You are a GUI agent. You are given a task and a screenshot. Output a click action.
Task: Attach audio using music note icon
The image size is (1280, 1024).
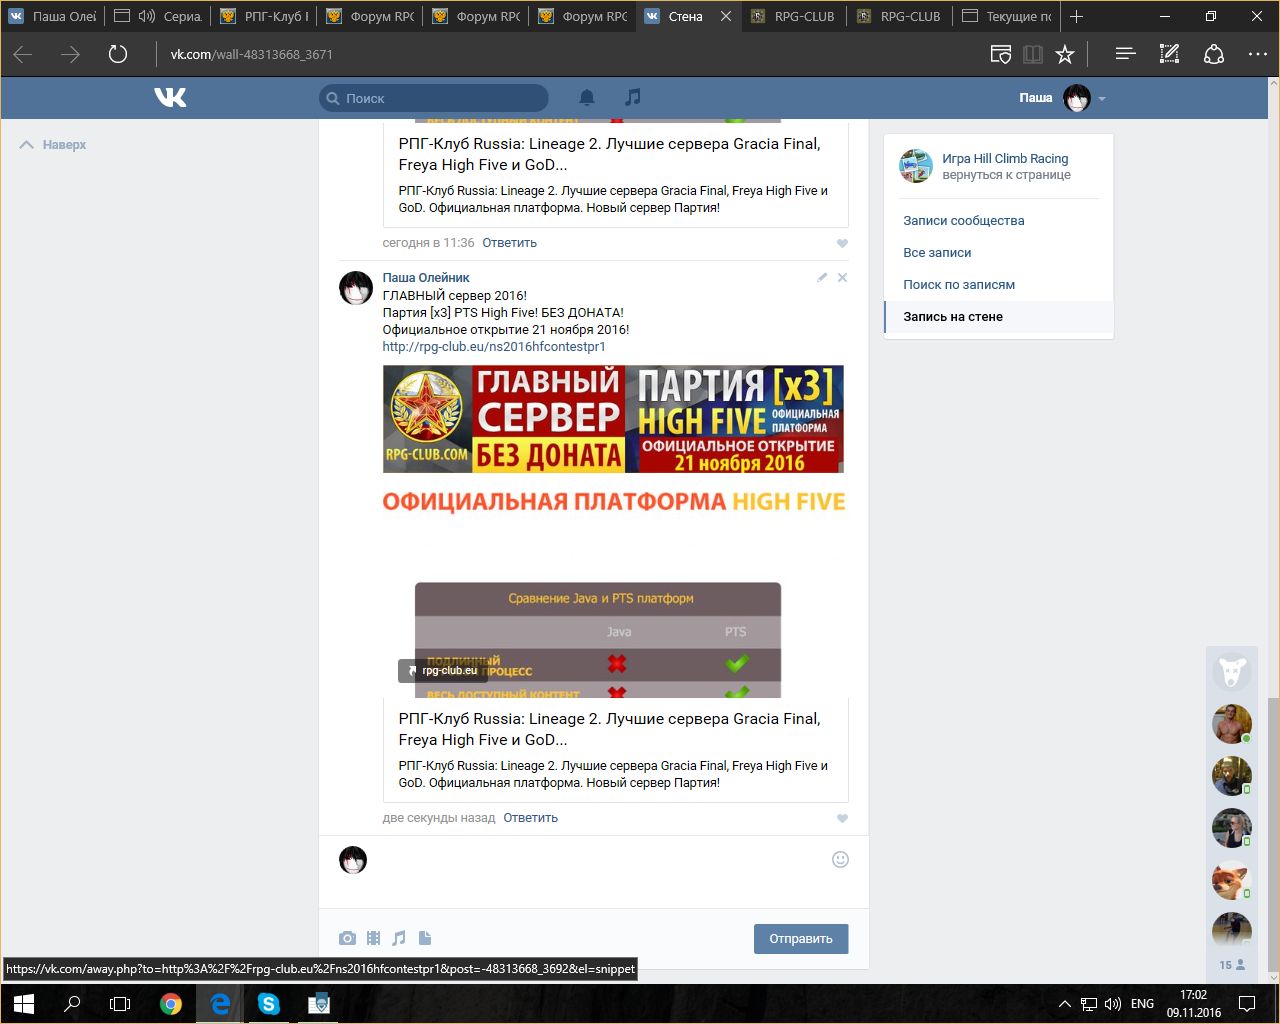coord(399,938)
